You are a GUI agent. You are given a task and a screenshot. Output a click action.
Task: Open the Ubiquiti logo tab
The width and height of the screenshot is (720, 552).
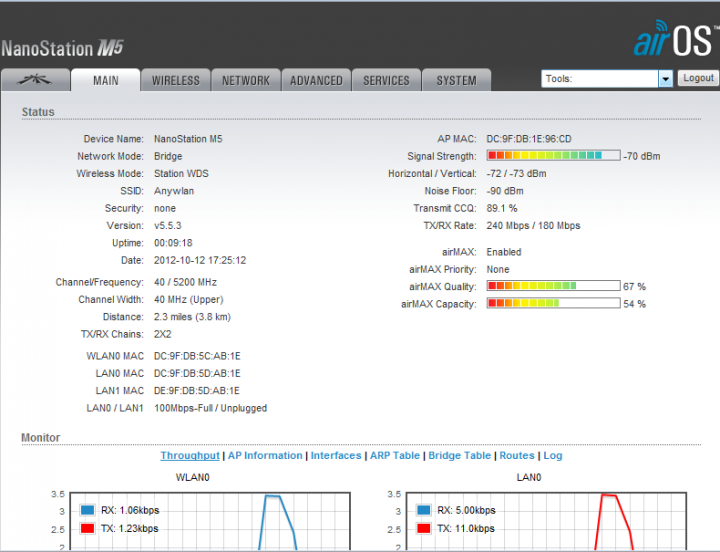(35, 80)
